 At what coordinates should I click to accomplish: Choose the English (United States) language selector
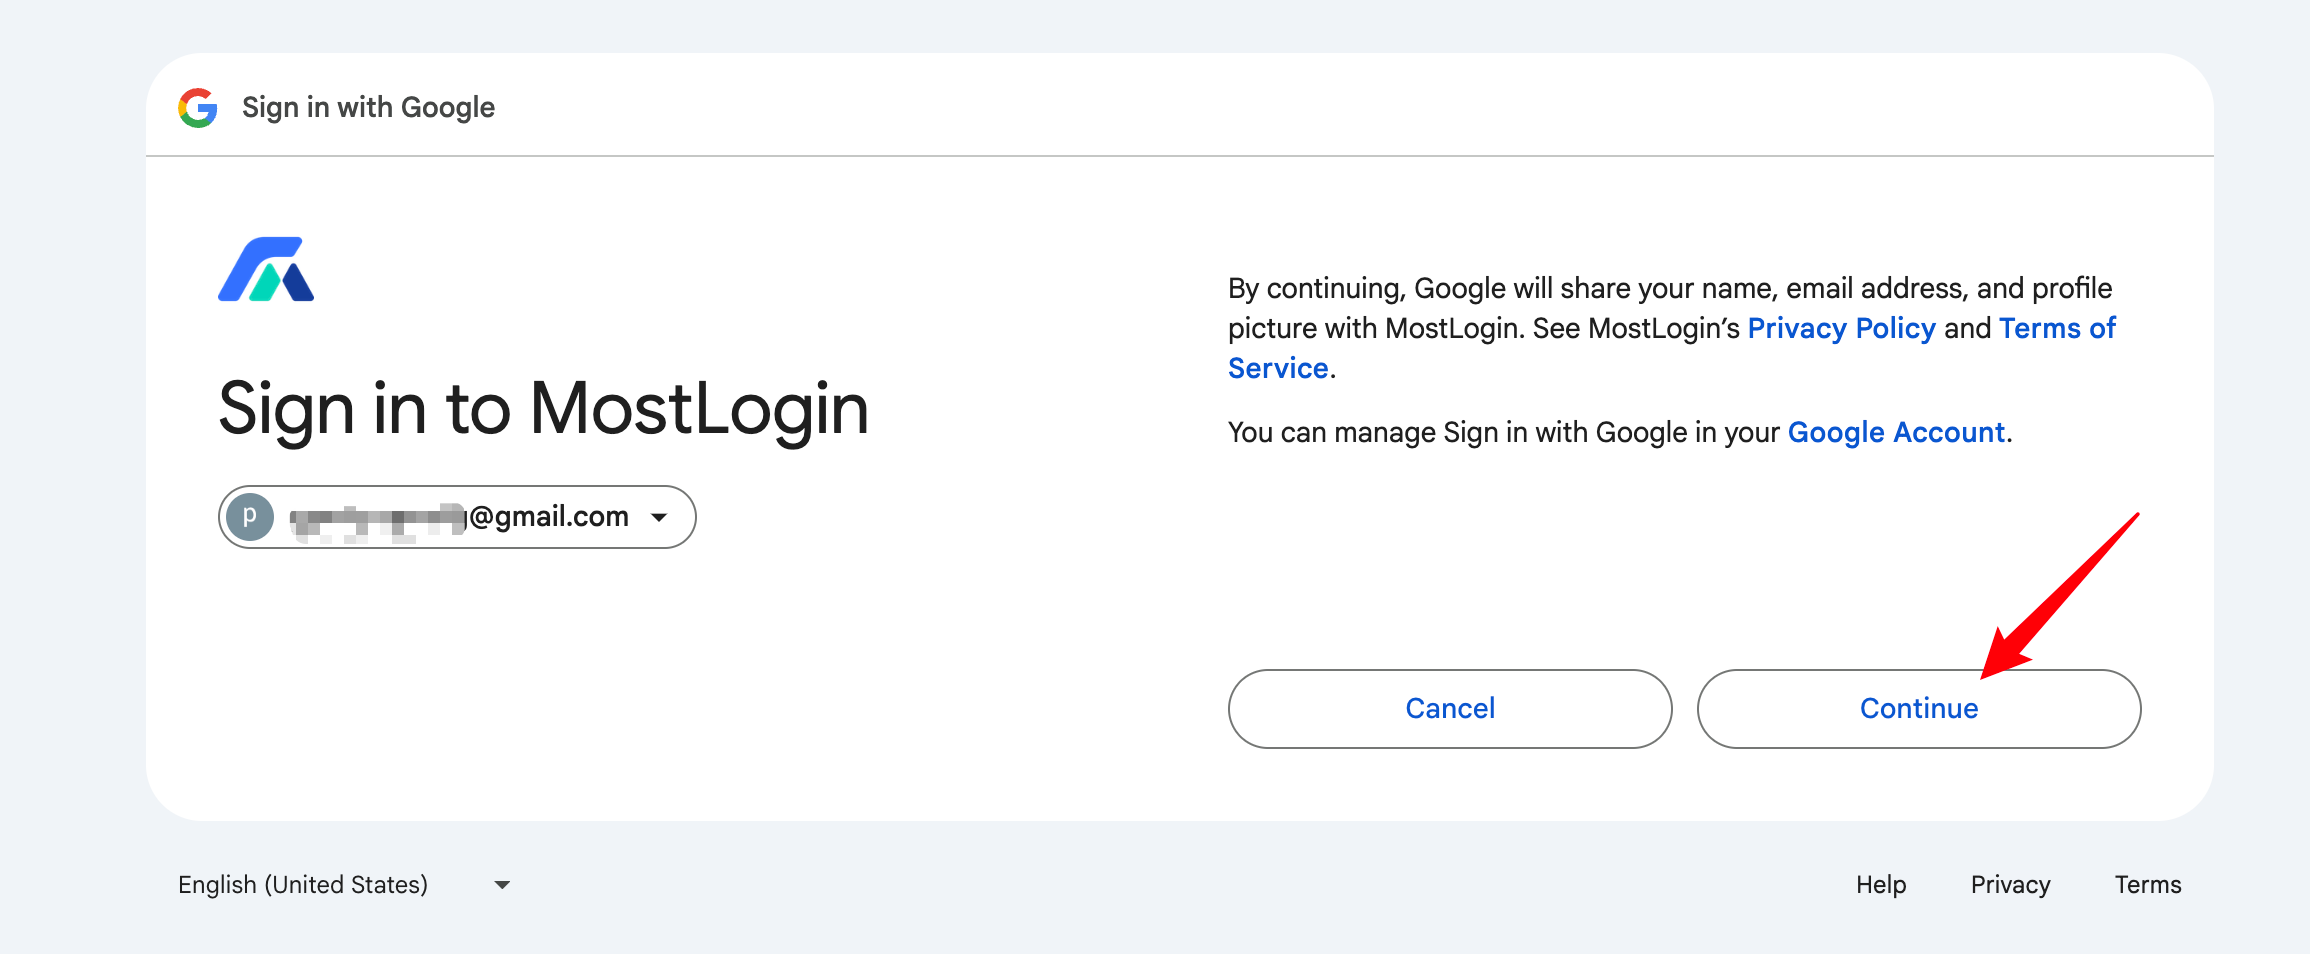[x=344, y=885]
